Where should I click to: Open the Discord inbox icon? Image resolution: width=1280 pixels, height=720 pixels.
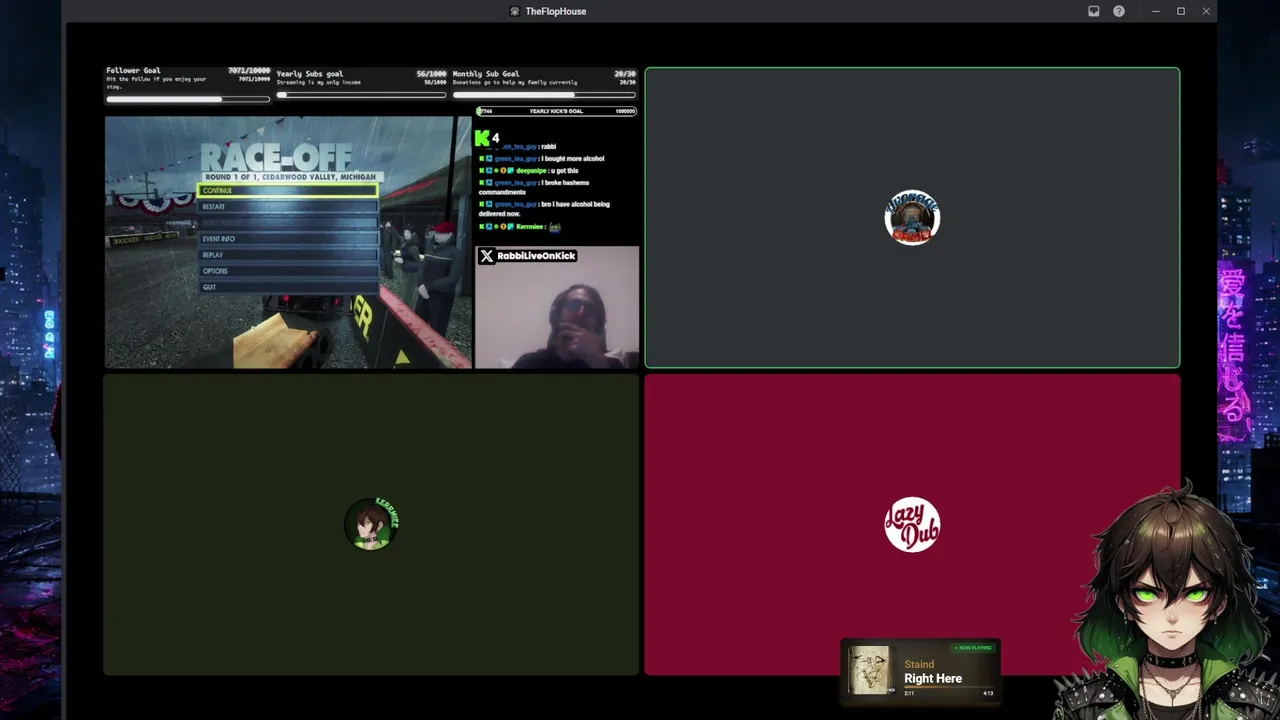(x=1094, y=11)
